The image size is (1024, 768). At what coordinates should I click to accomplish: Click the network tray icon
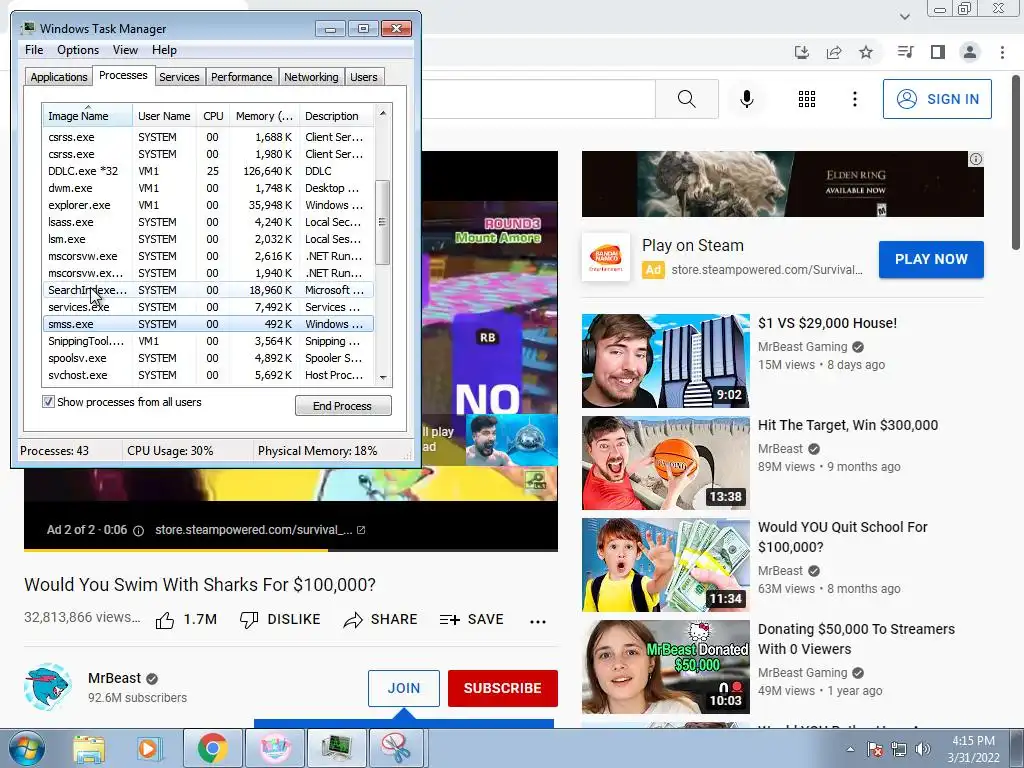(x=899, y=749)
